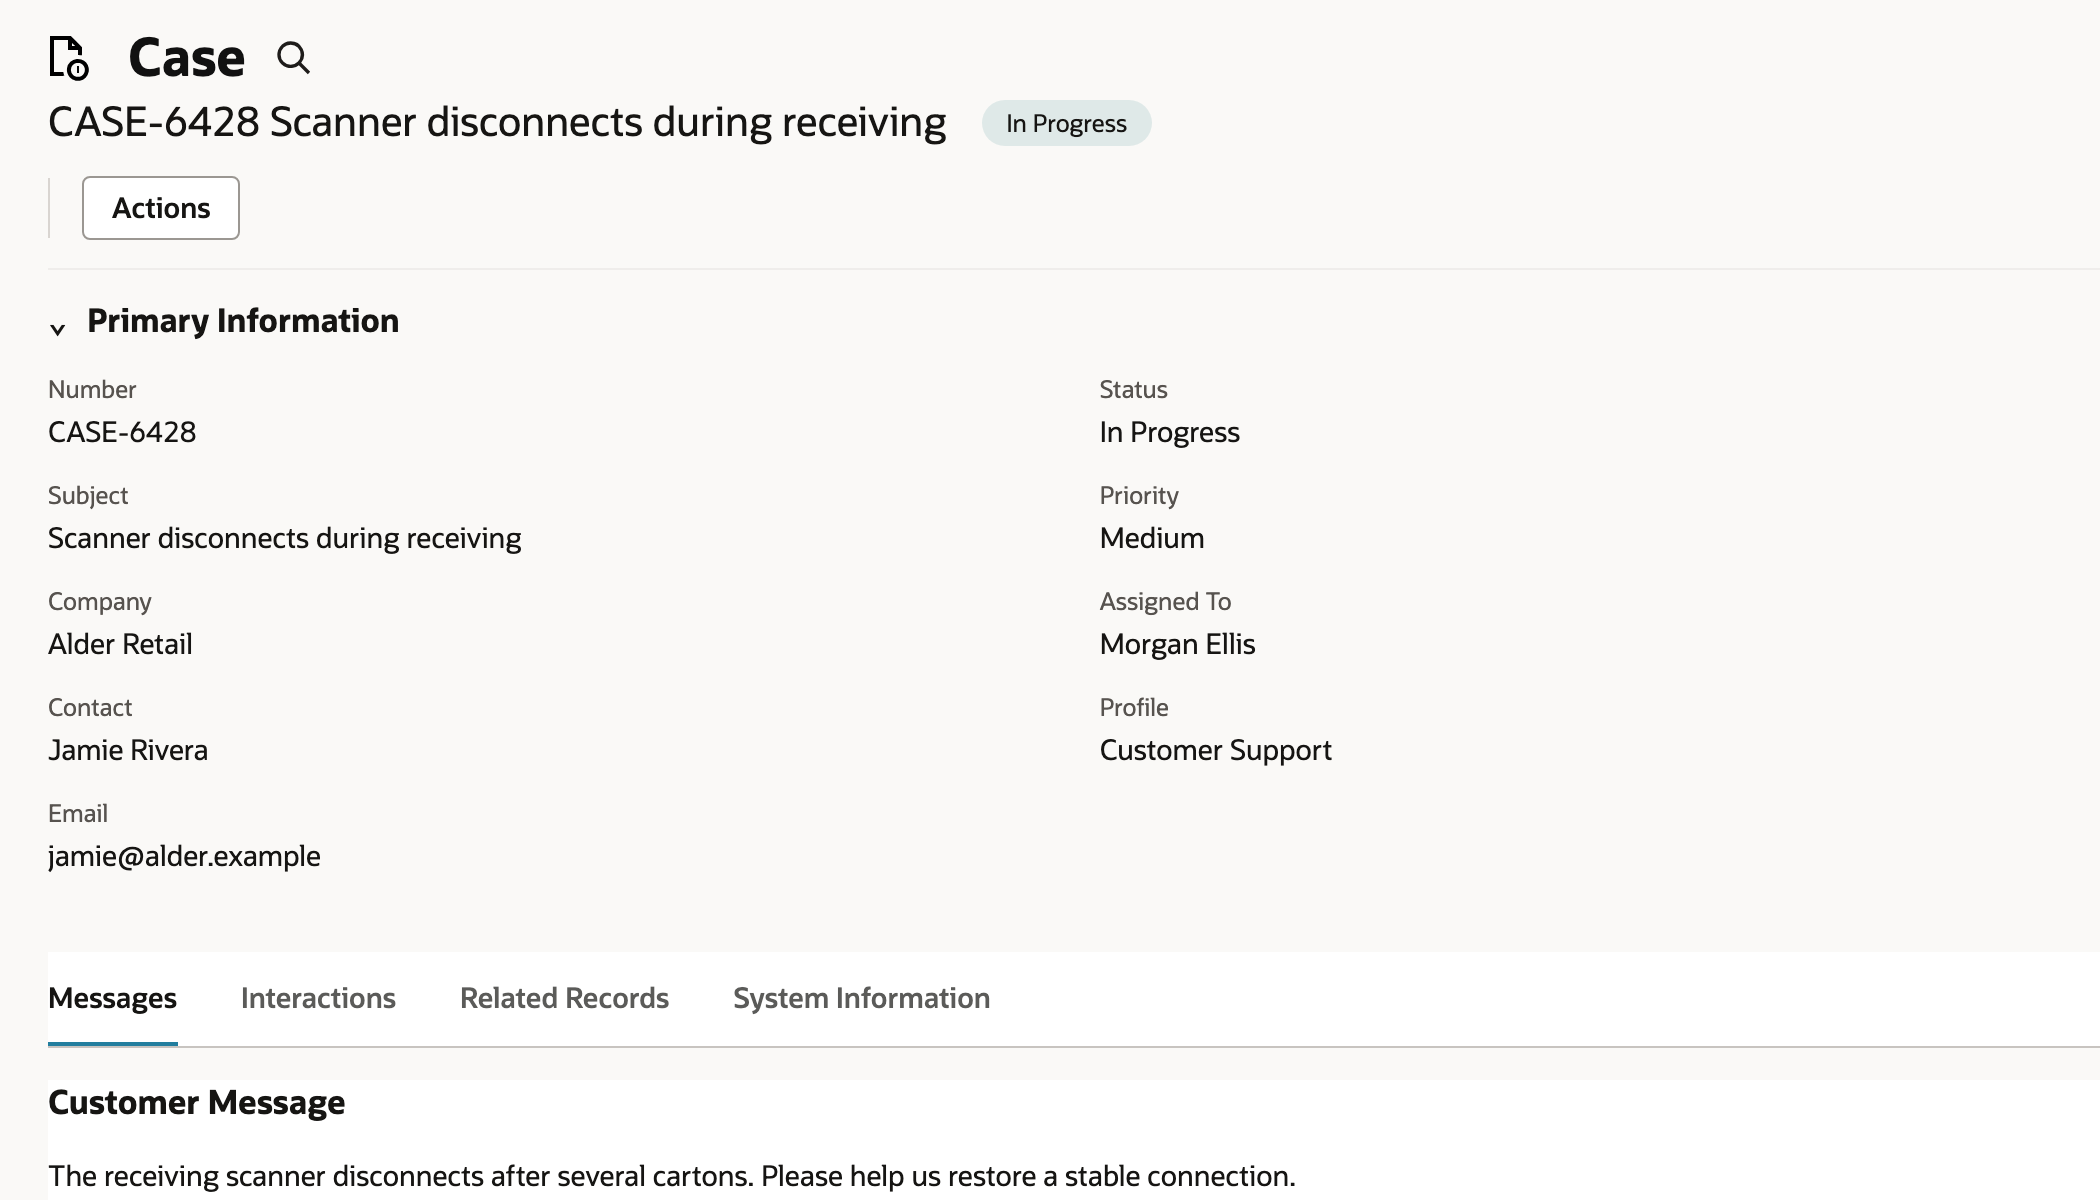The width and height of the screenshot is (2100, 1200).
Task: Click the customer message body text
Action: coord(671,1176)
